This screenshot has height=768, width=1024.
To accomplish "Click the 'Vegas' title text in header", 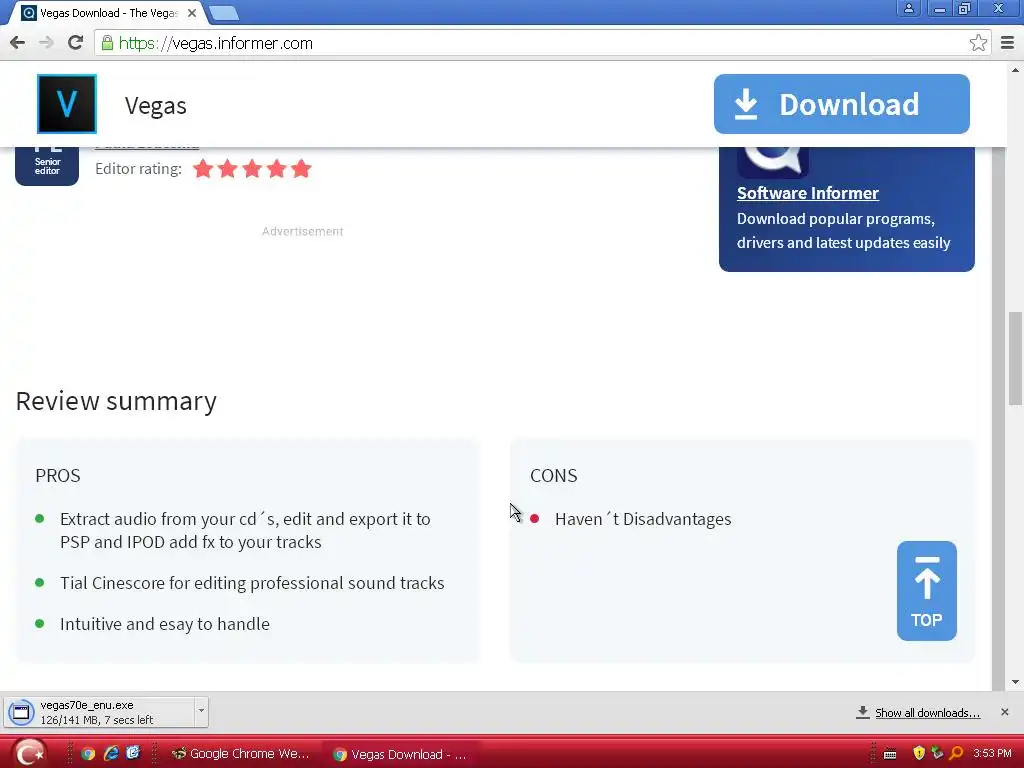I will pyautogui.click(x=155, y=105).
